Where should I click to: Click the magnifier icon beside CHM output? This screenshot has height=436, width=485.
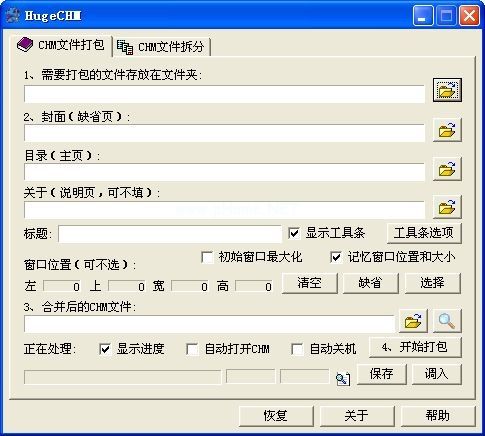(x=447, y=321)
